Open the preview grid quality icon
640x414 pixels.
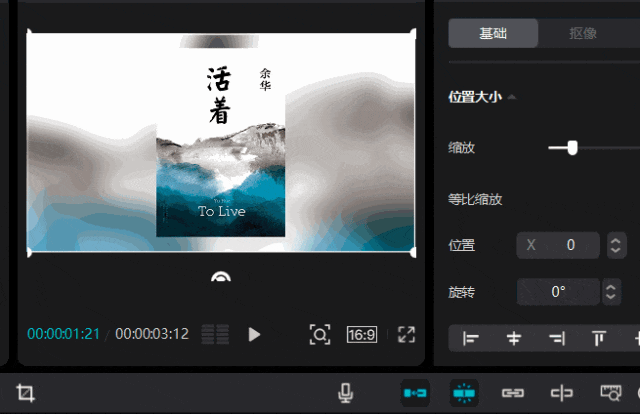(215, 334)
